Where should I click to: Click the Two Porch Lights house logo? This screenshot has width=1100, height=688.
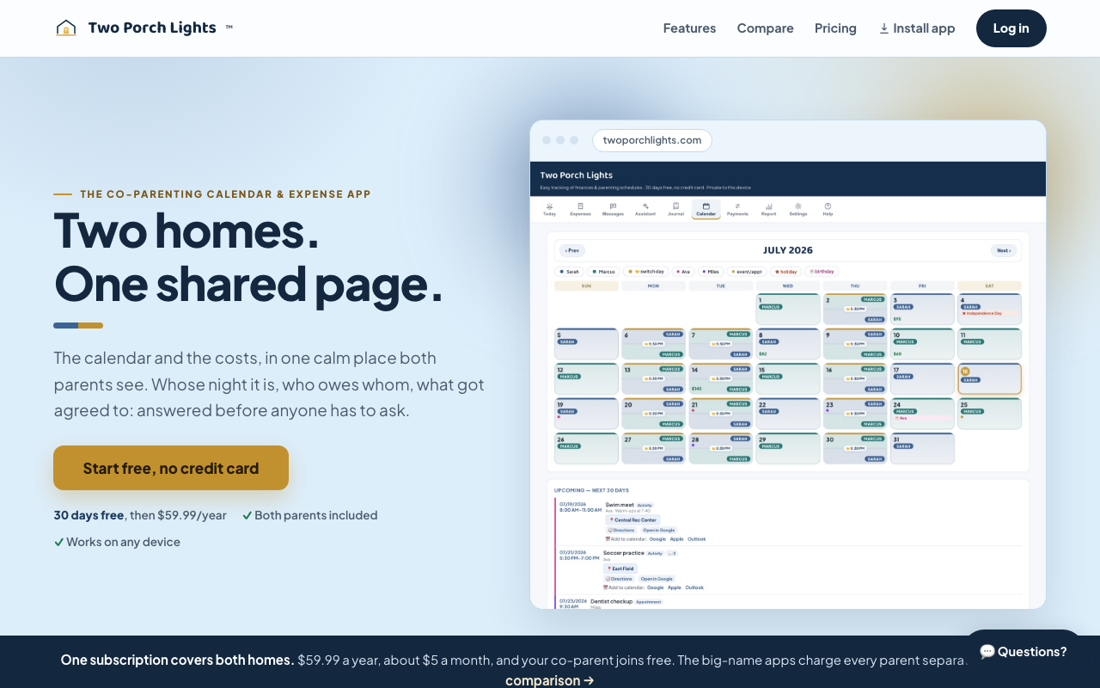pos(66,28)
